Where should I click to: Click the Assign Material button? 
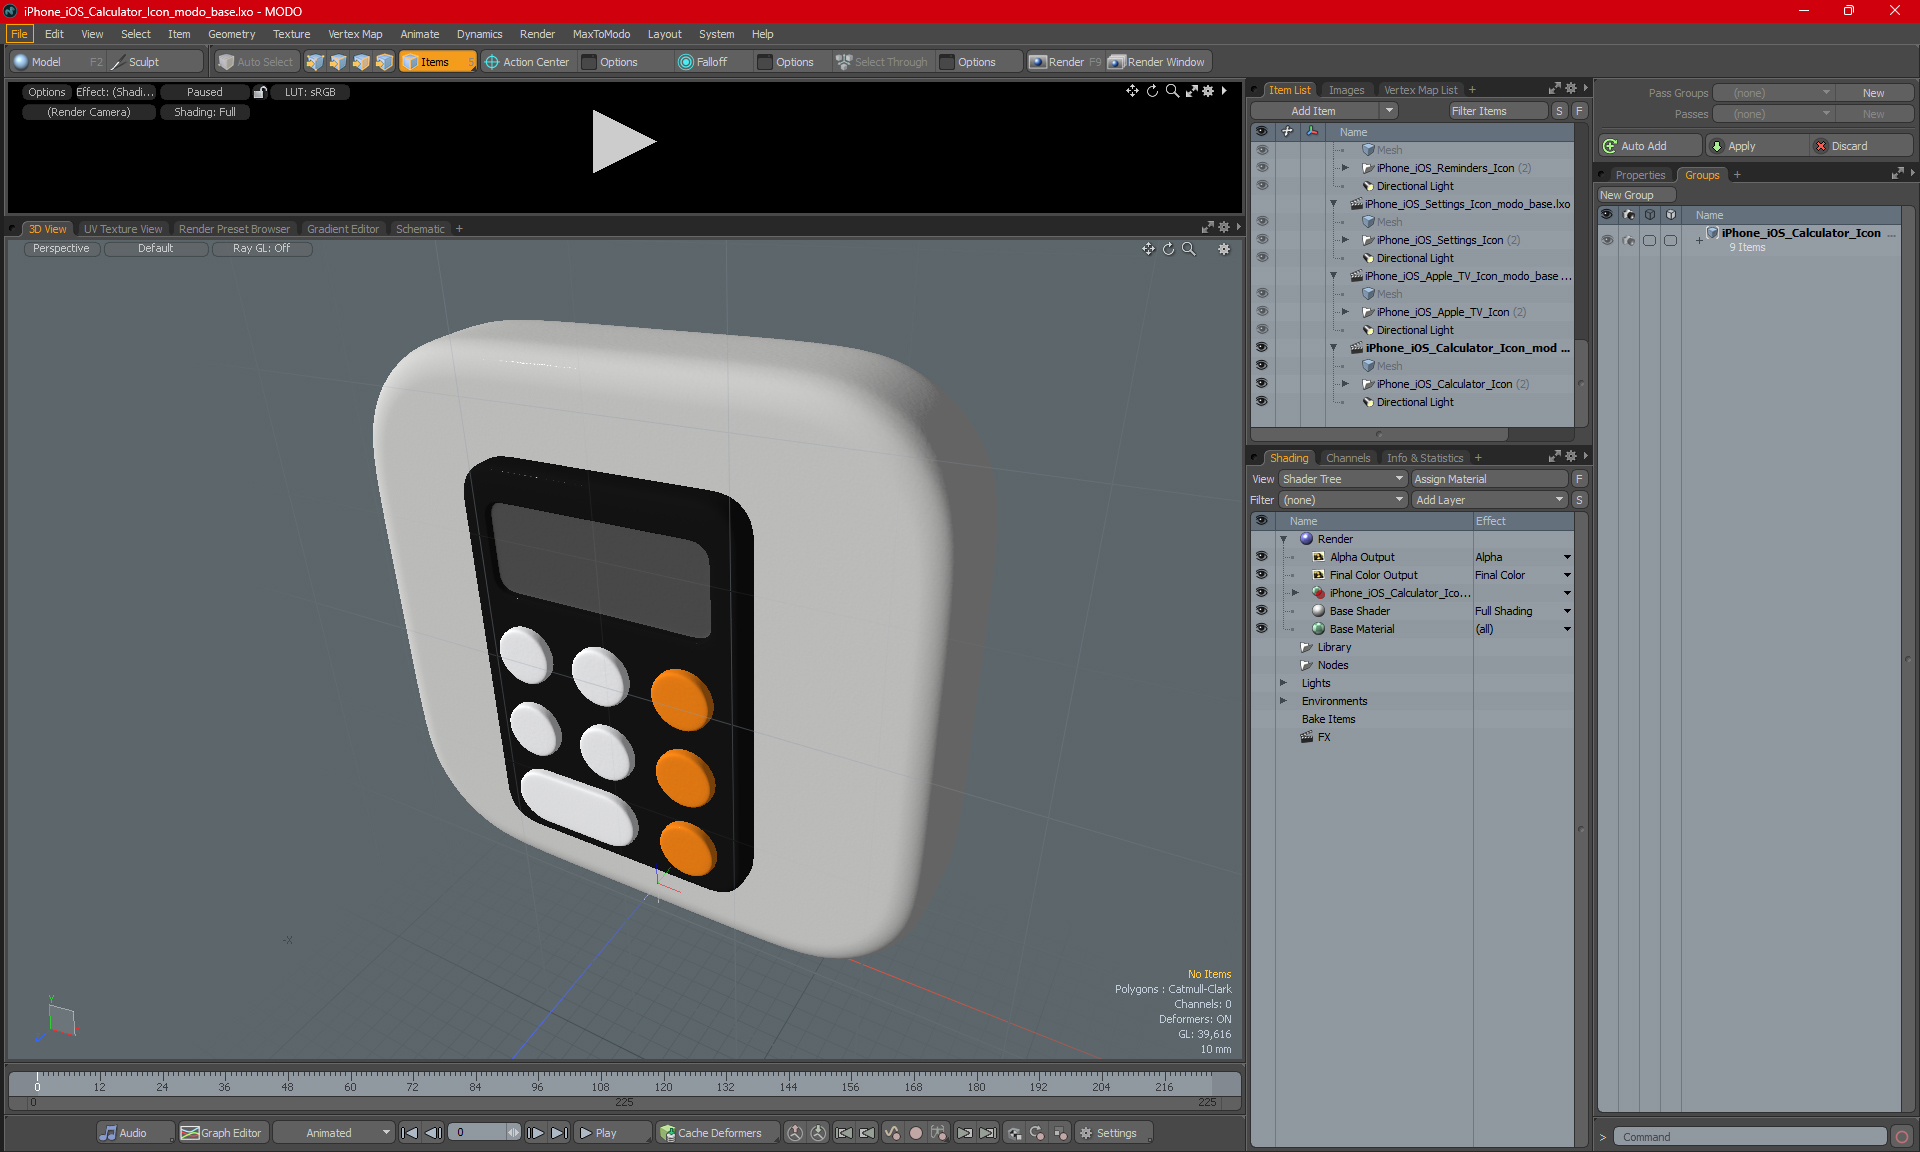(x=1490, y=479)
